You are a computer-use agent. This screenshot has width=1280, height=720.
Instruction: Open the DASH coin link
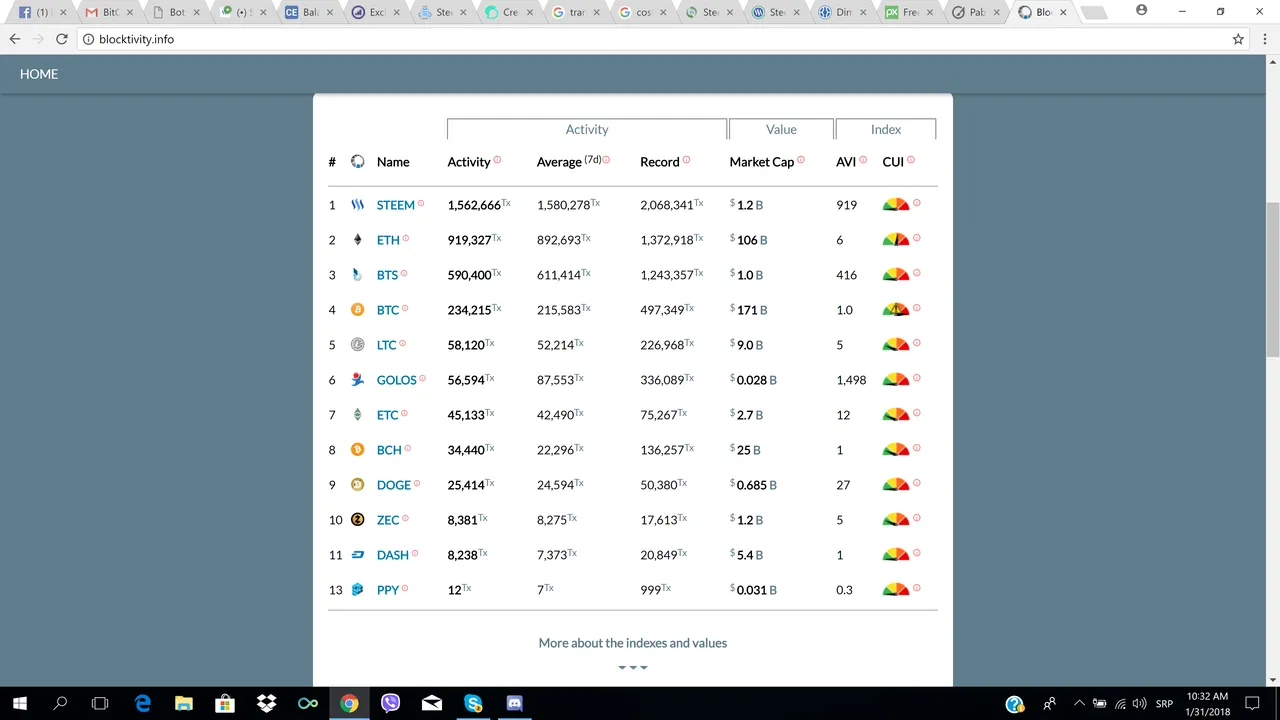pos(392,555)
